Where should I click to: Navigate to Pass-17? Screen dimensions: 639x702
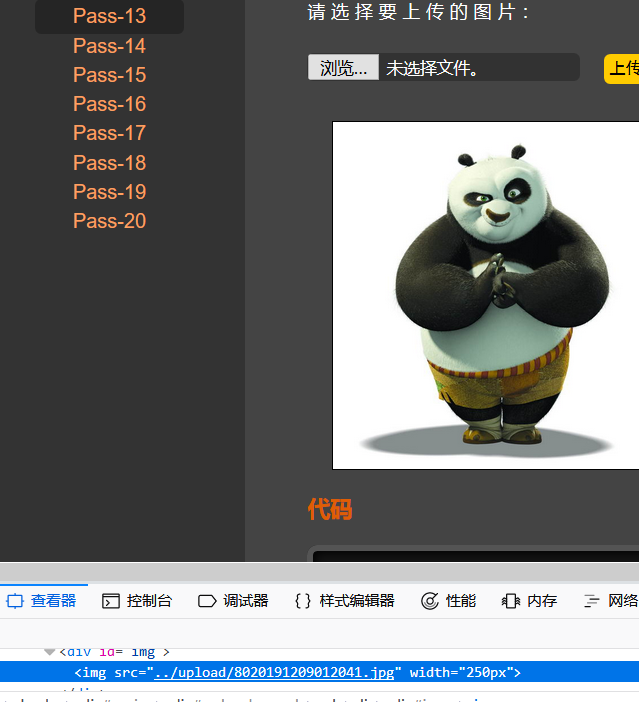(x=109, y=133)
